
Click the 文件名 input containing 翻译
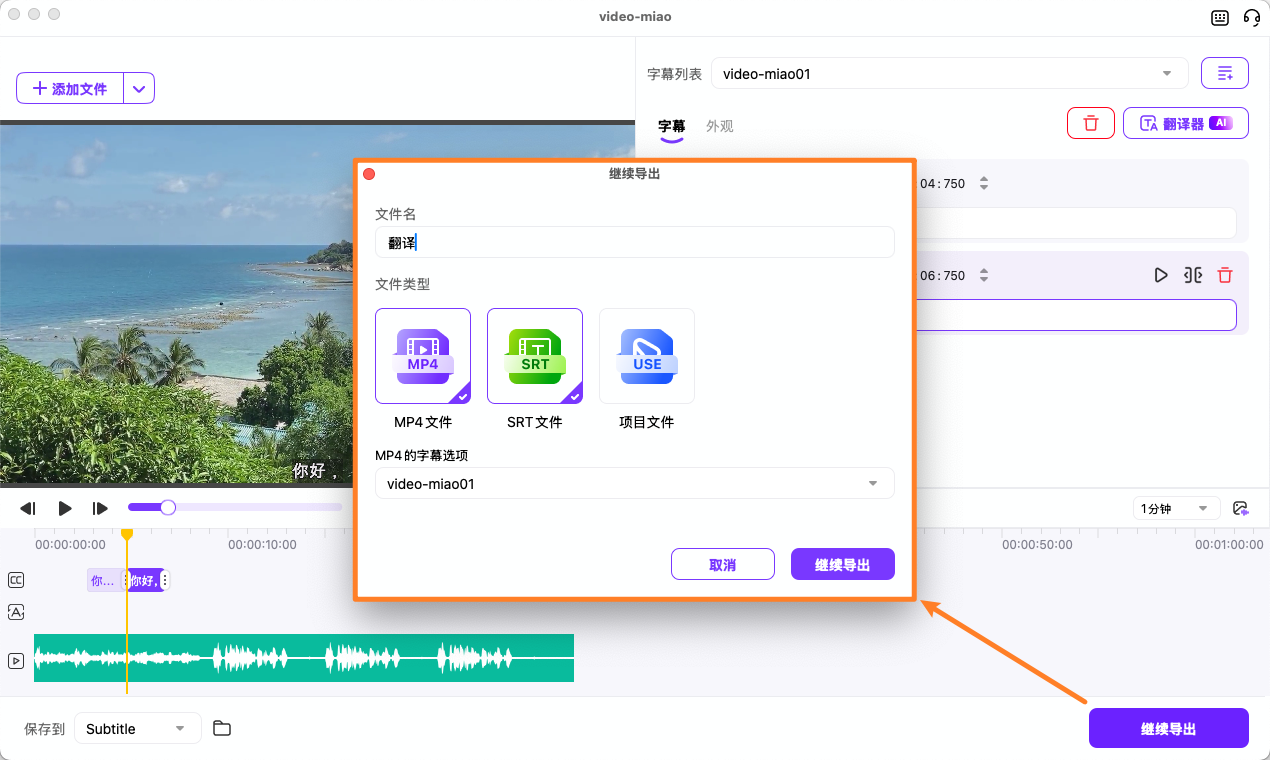click(x=634, y=242)
